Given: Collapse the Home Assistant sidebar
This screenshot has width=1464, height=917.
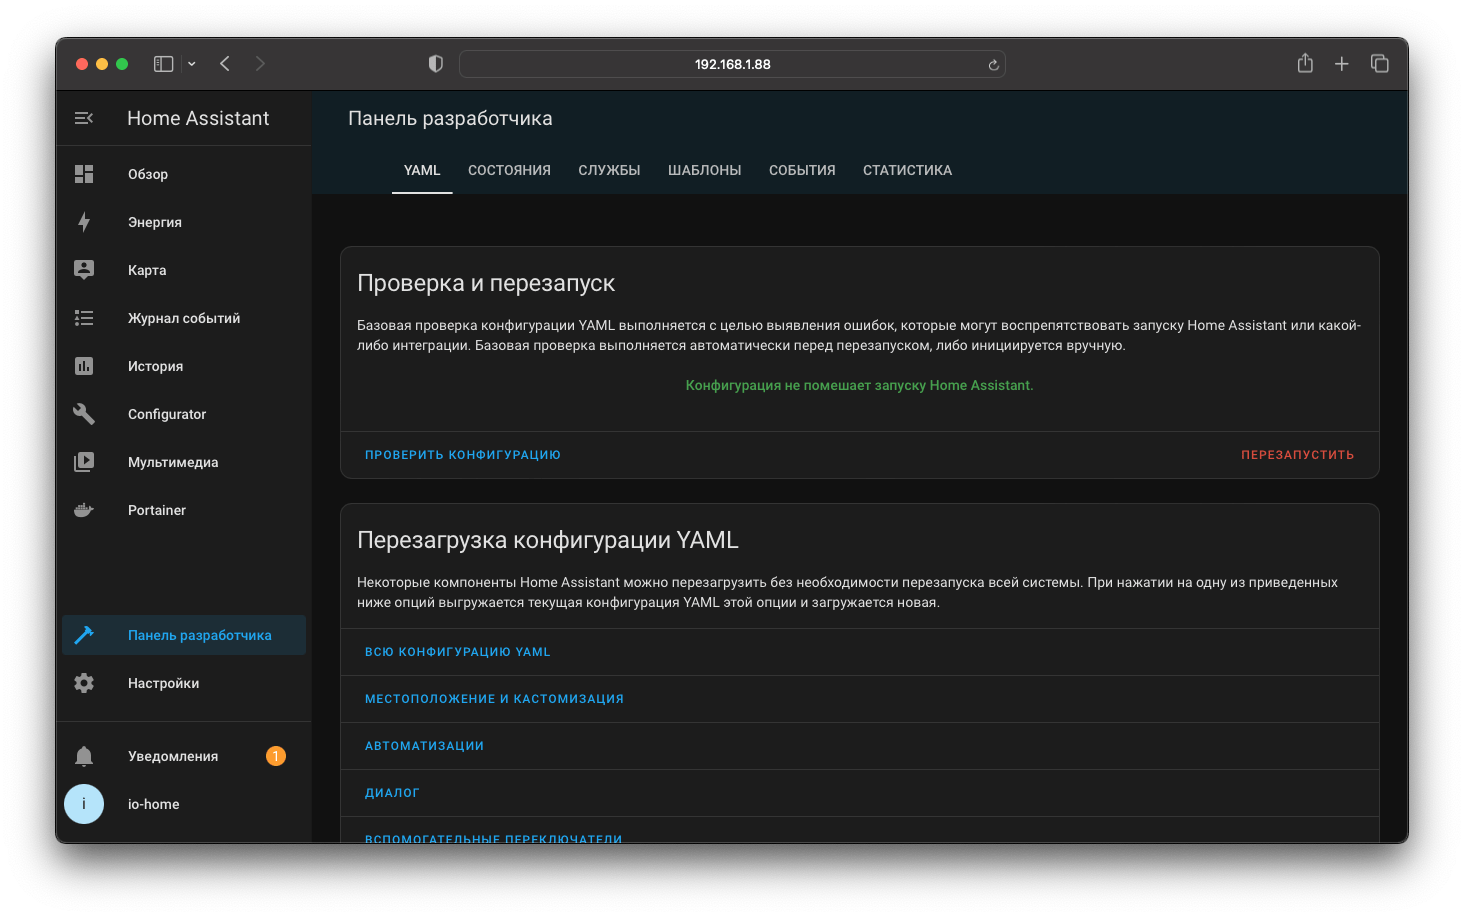Looking at the screenshot, I should pos(84,118).
